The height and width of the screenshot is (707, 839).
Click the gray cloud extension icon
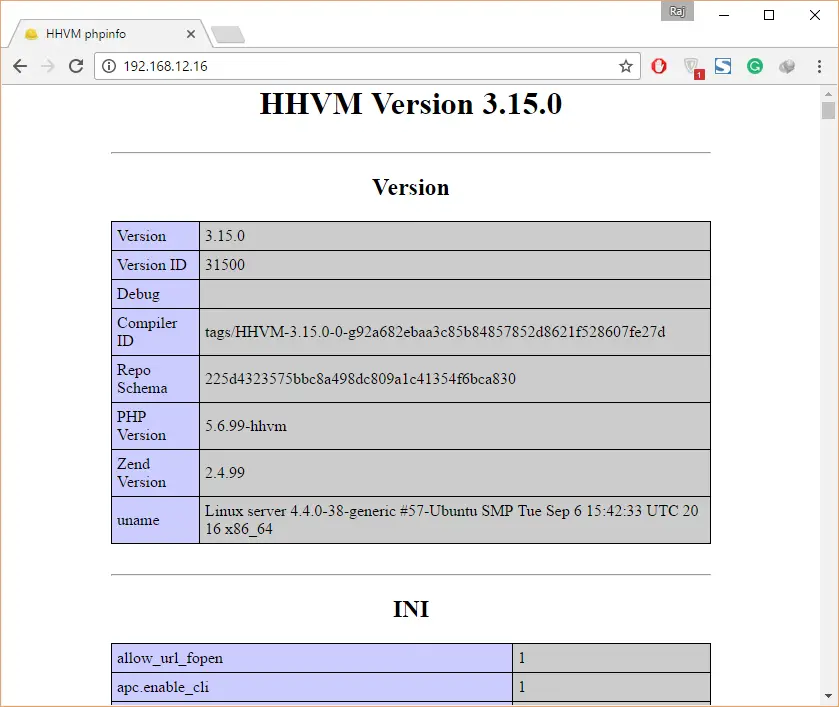tap(787, 66)
